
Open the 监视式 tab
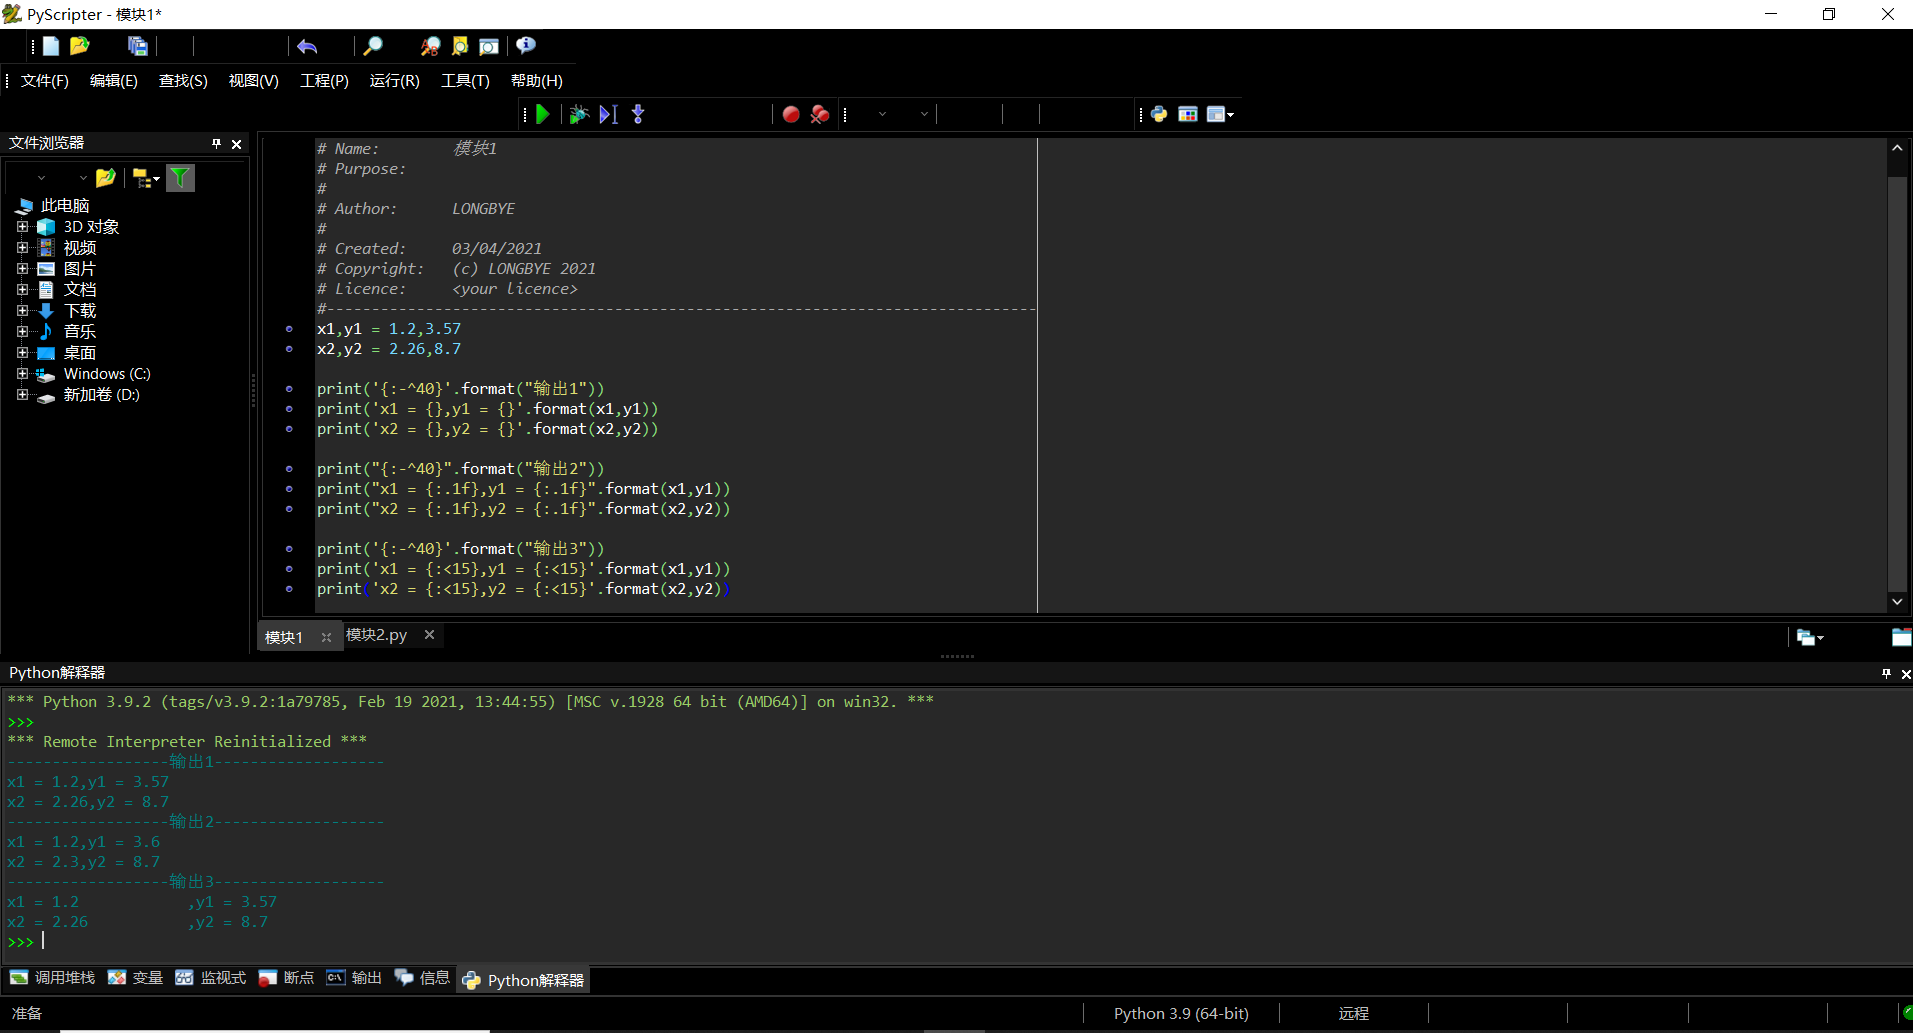tap(211, 978)
